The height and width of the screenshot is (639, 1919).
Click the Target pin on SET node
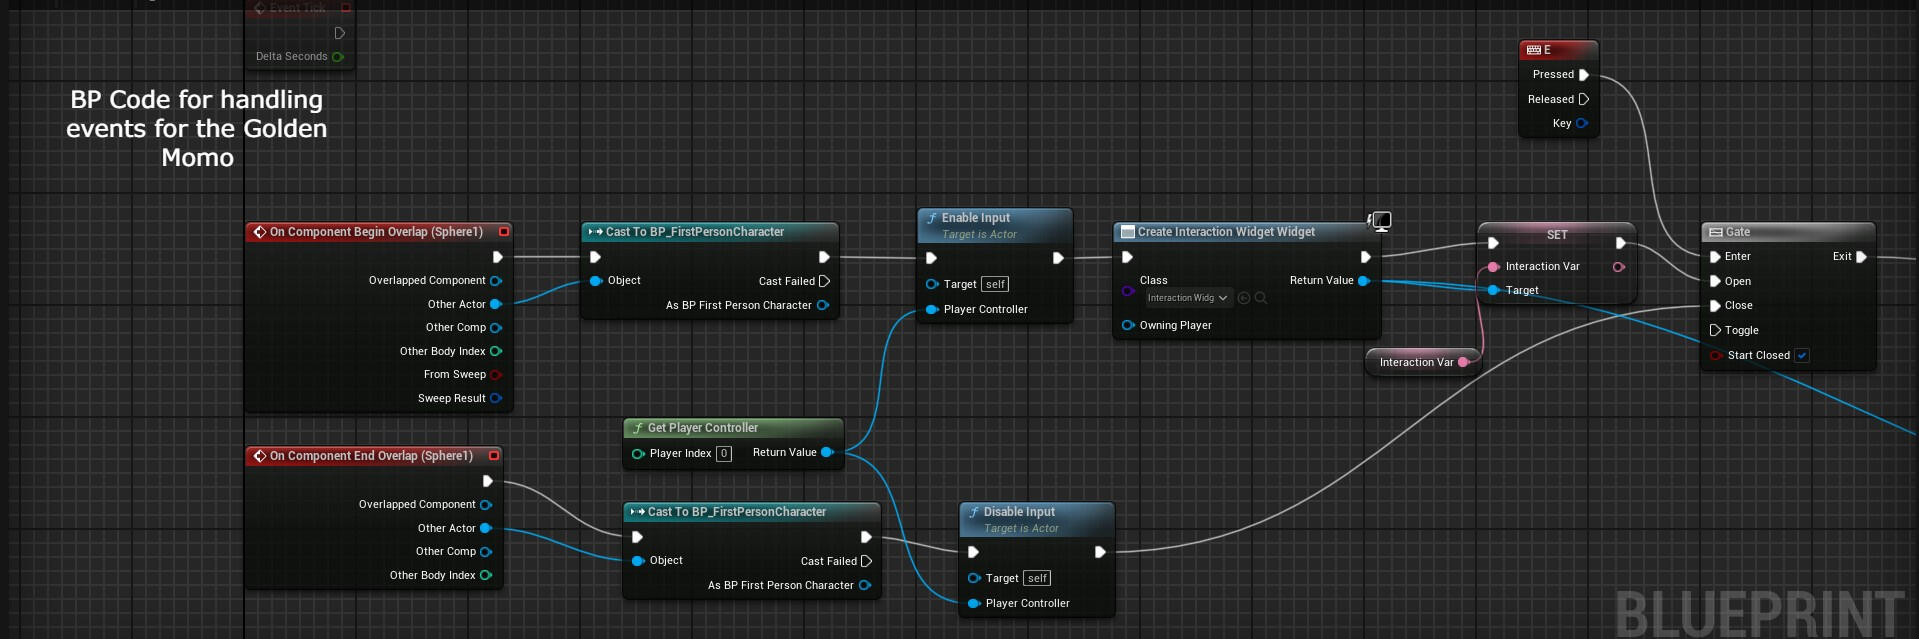tap(1493, 290)
